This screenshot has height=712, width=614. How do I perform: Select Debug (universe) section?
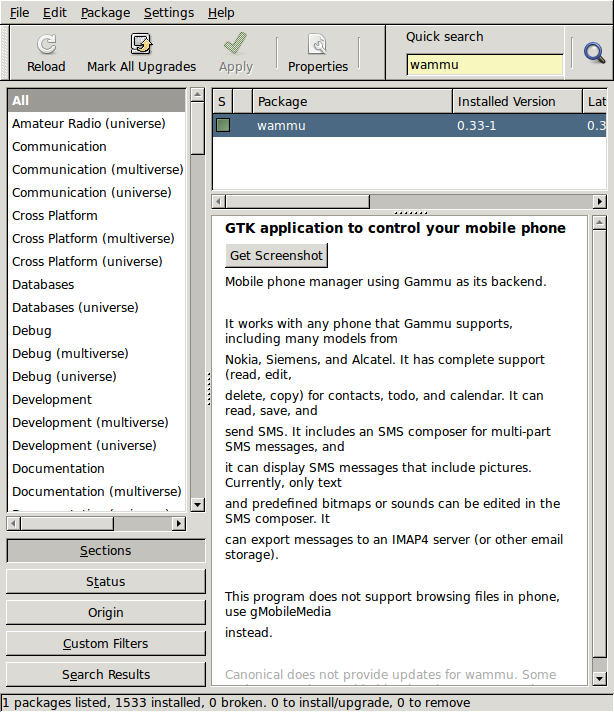tap(97, 376)
